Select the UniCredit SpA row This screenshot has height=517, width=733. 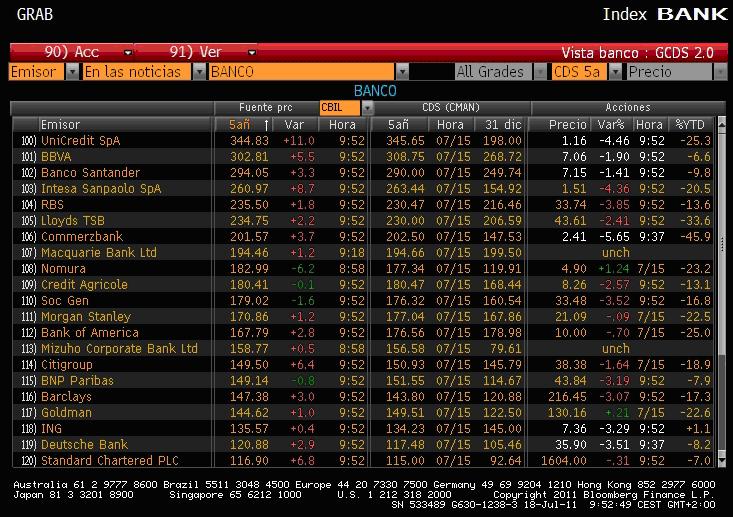(363, 141)
